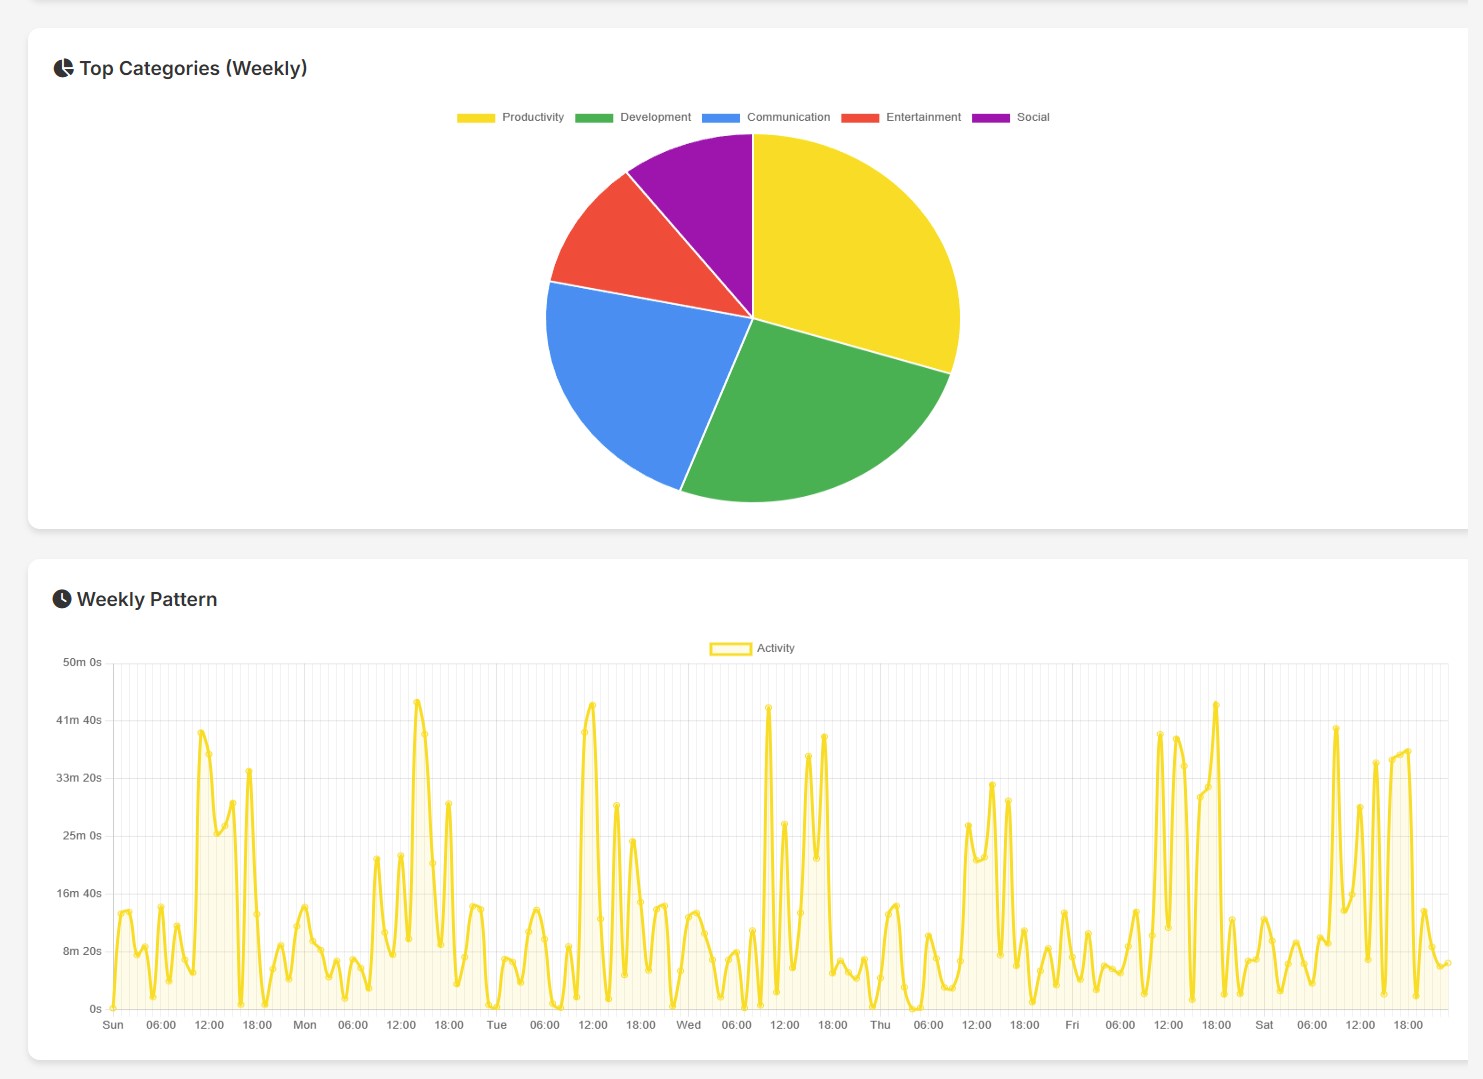Click the 0s axis label
The height and width of the screenshot is (1079, 1483).
tap(95, 1009)
